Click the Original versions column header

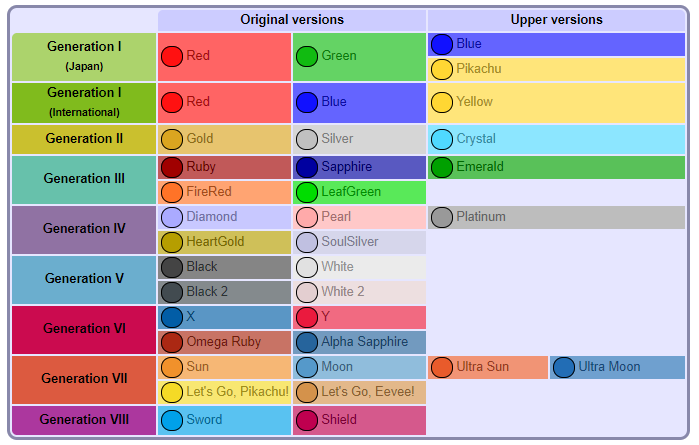292,20
